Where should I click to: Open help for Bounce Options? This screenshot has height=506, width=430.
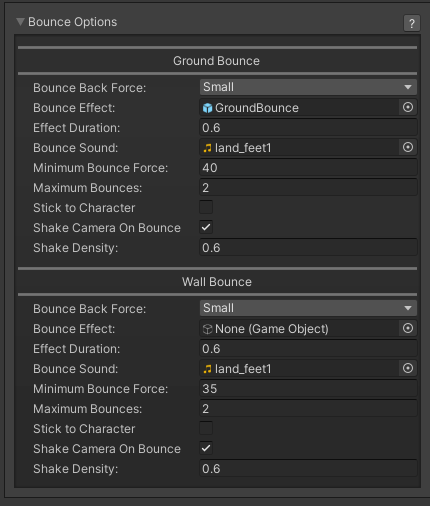[412, 23]
